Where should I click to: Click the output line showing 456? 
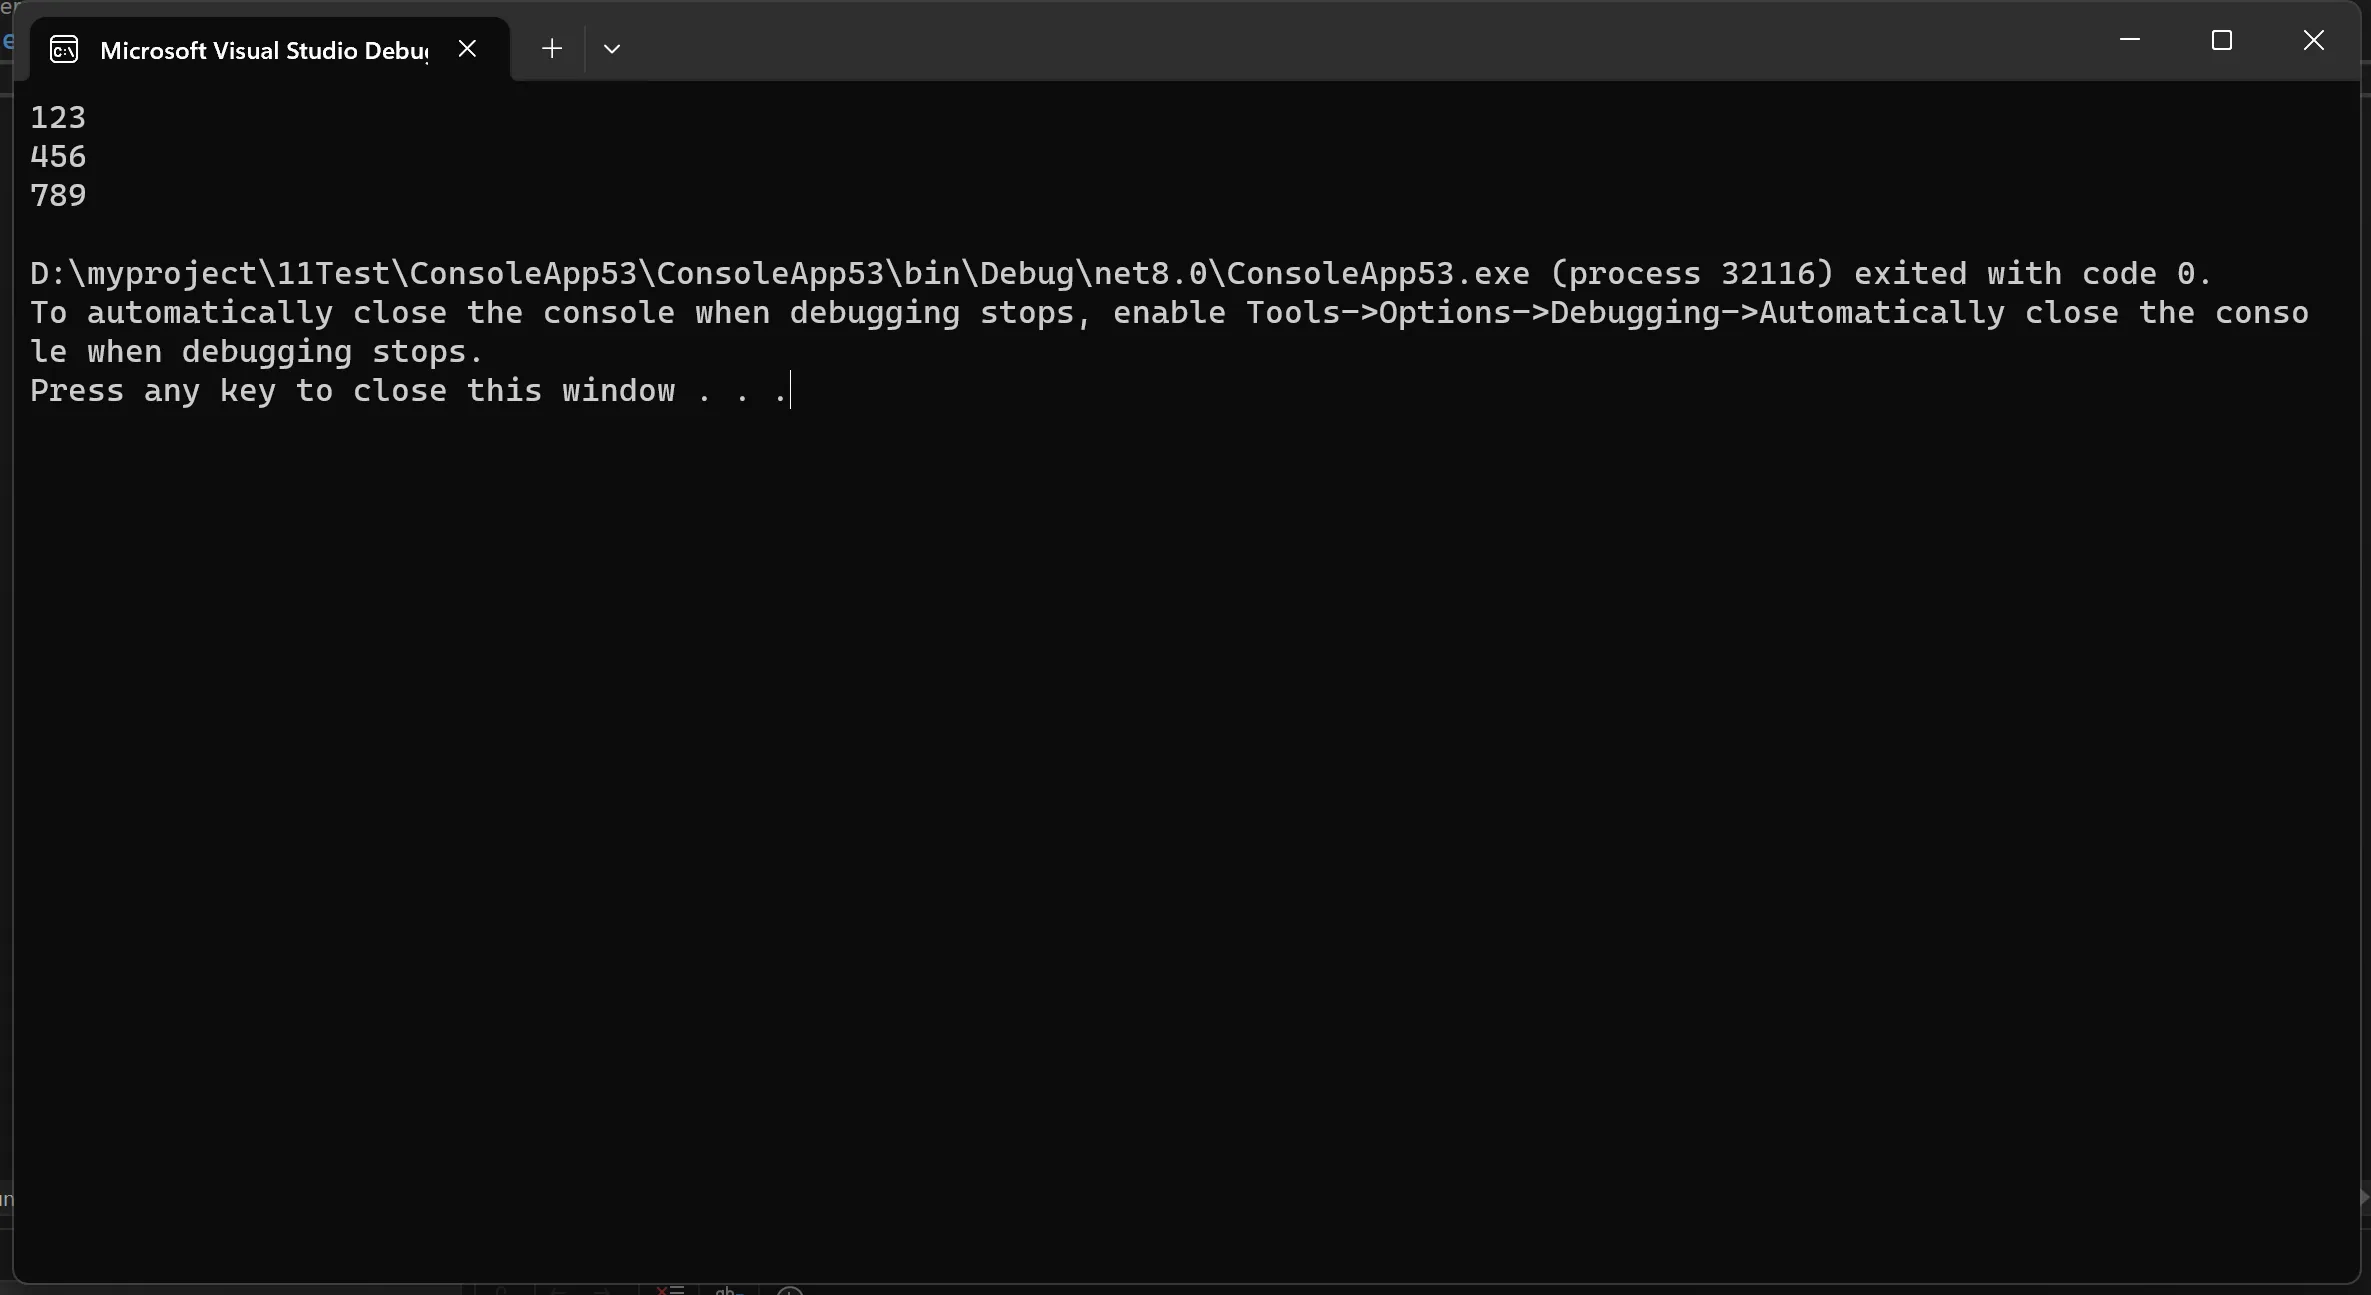pos(58,157)
